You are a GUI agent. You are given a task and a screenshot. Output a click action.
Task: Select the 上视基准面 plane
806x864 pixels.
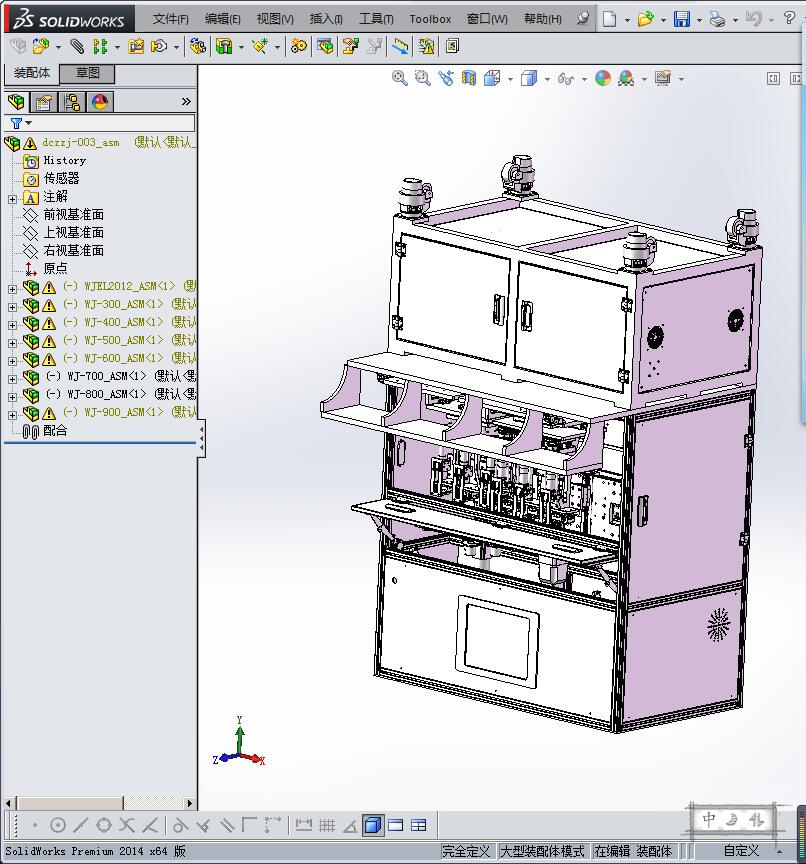[x=73, y=232]
